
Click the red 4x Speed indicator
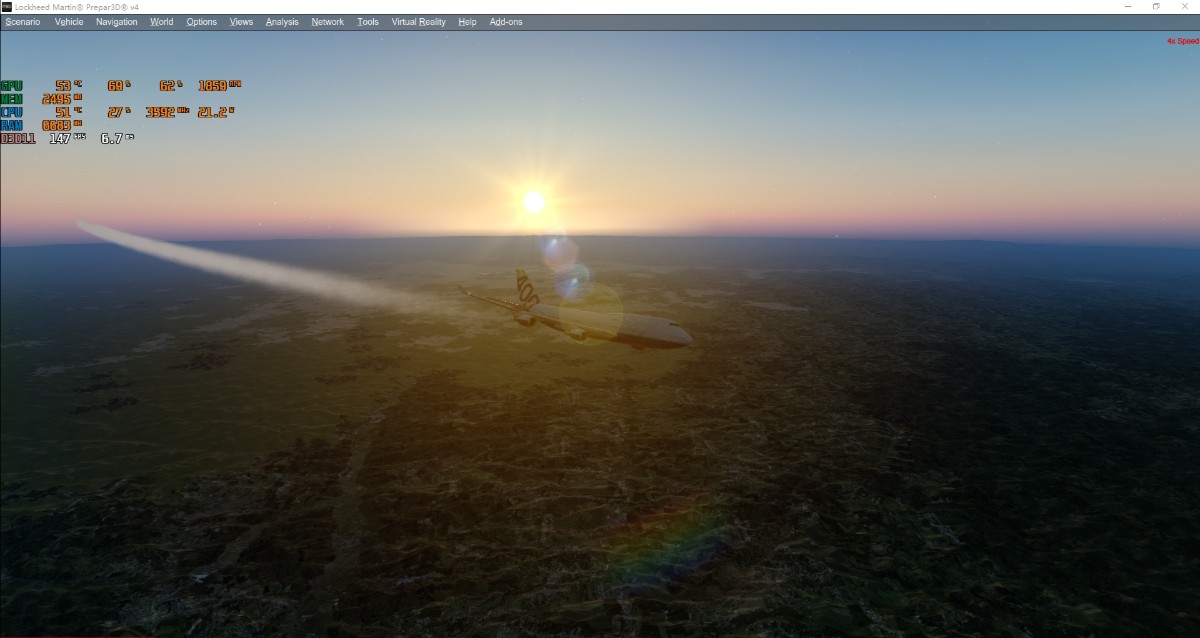tap(1182, 41)
